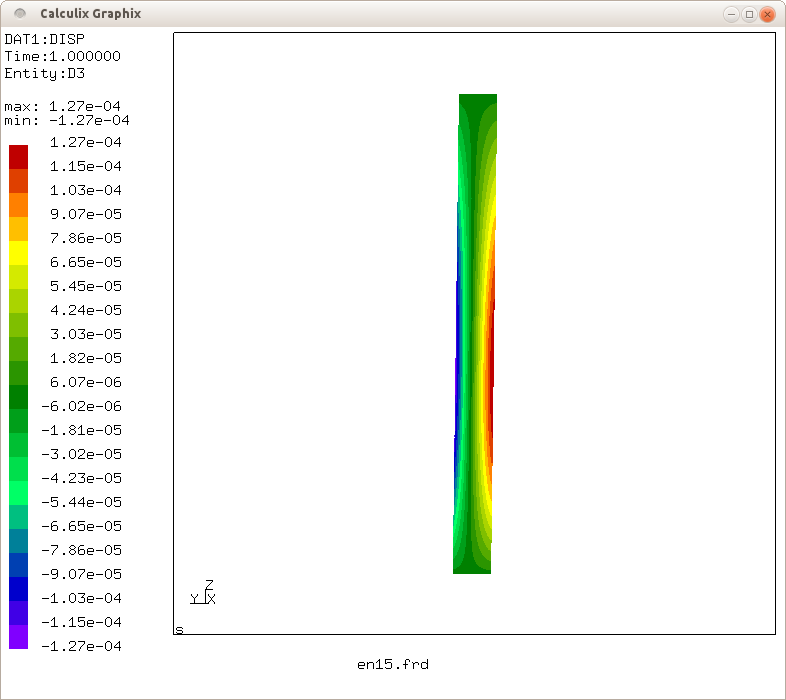Click the orange legend color band
Viewport: 786px width, 700px height.
coord(19,205)
